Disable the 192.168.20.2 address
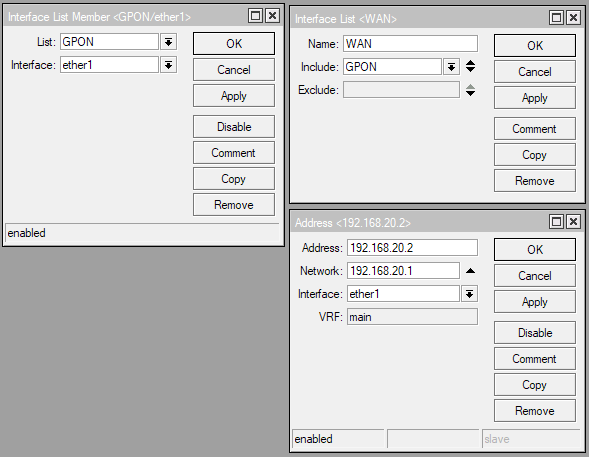Image resolution: width=589 pixels, height=457 pixels. pyautogui.click(x=535, y=332)
